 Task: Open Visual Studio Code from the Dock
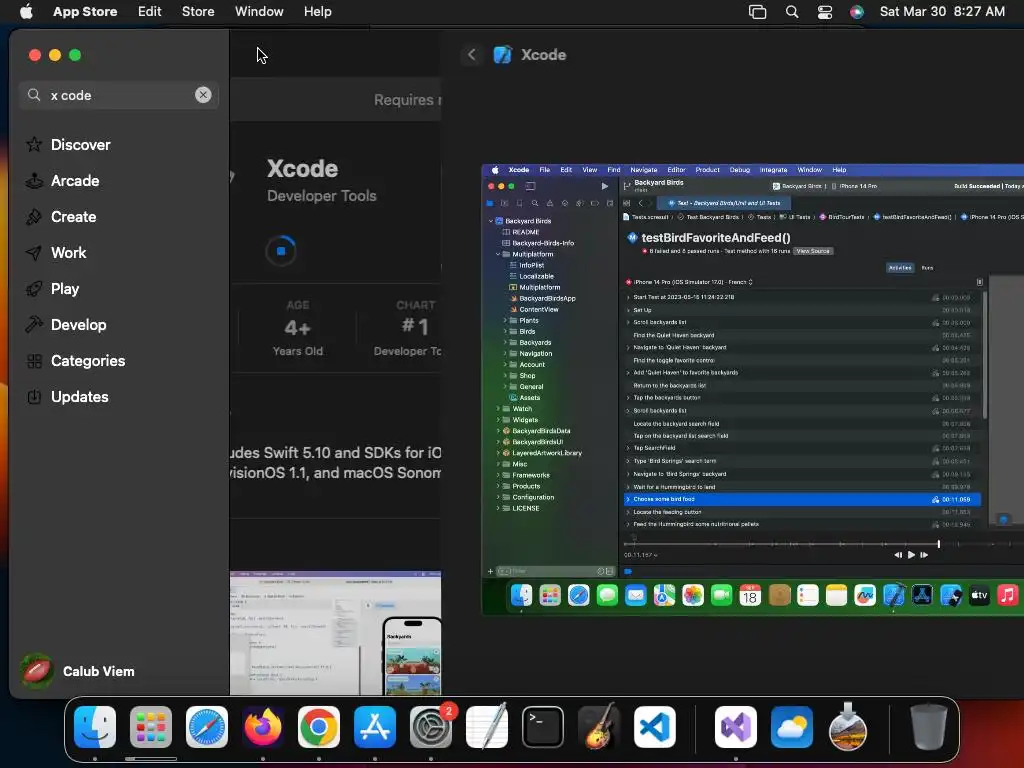coord(654,727)
